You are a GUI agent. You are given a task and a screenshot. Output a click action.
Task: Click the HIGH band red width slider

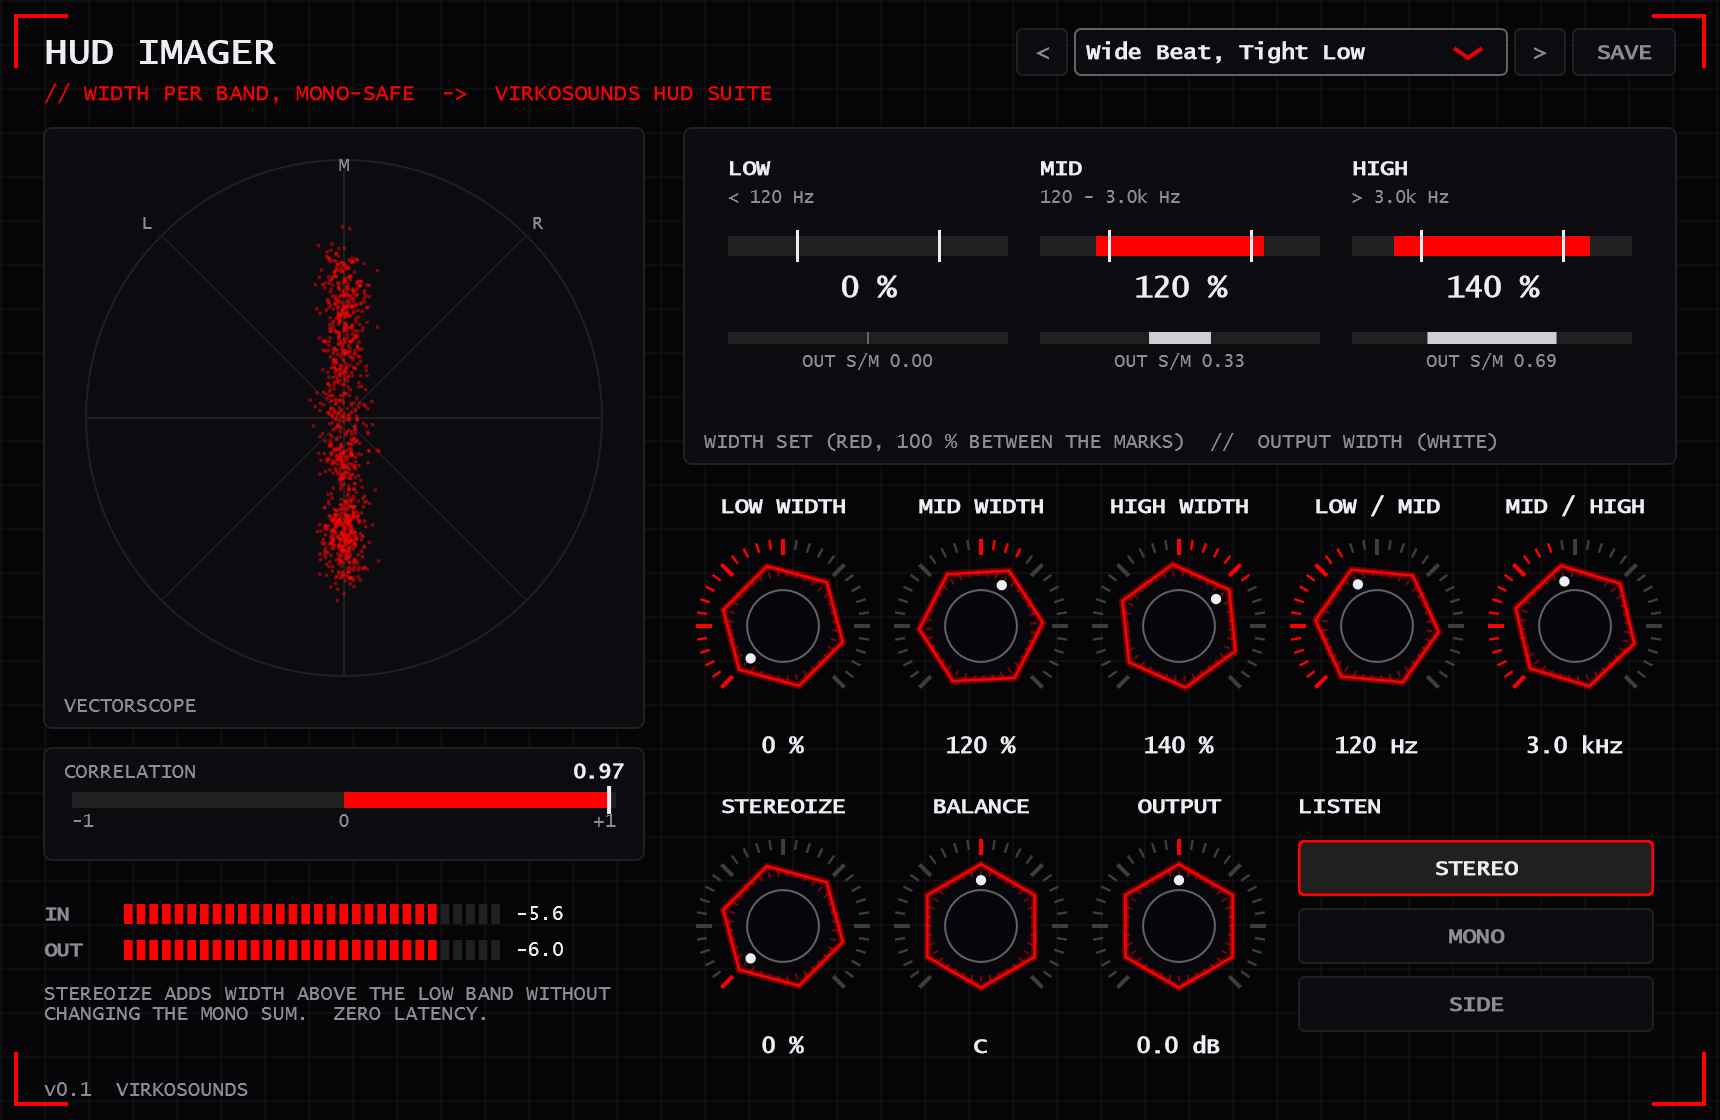tap(1492, 246)
